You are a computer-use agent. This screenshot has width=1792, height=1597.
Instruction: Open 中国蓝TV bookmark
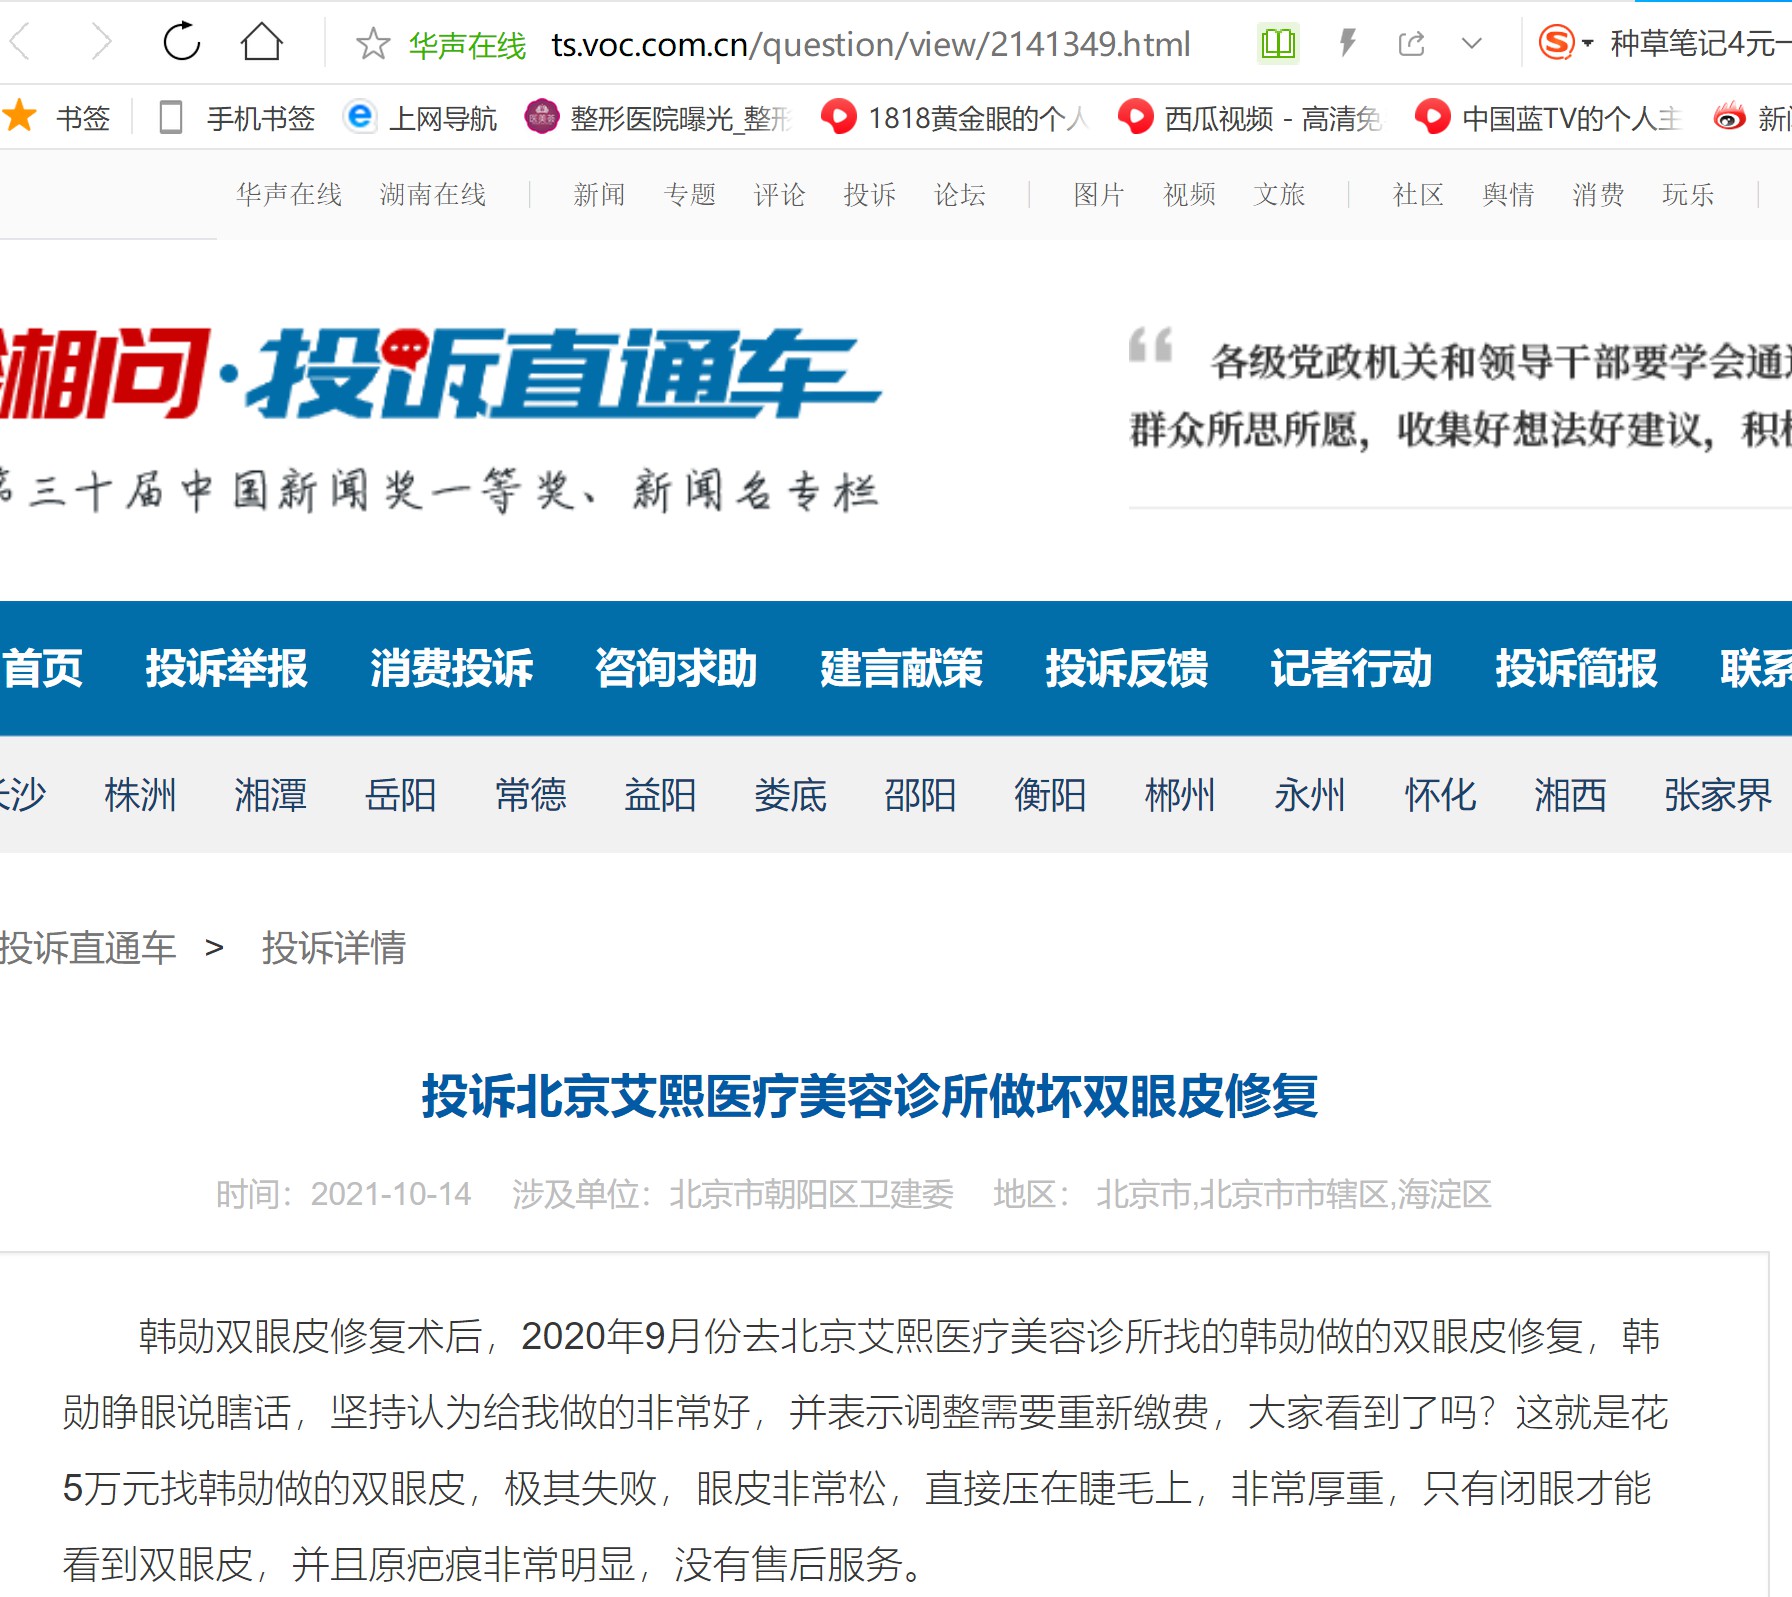pos(1548,118)
